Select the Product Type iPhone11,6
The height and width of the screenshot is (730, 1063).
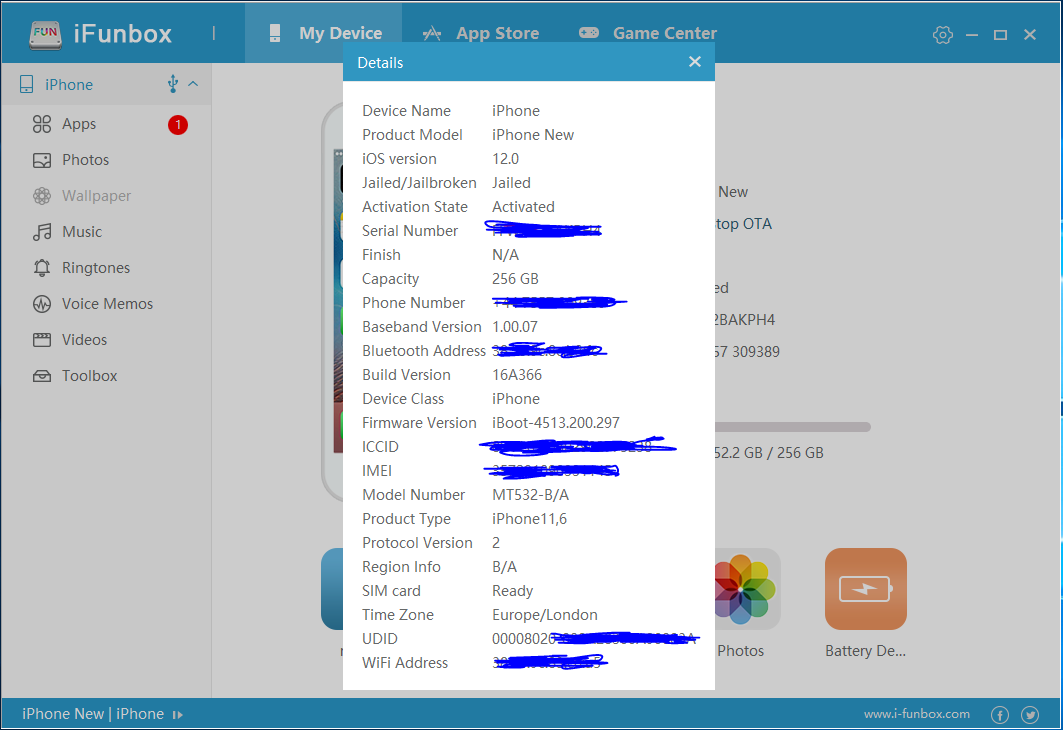click(529, 519)
